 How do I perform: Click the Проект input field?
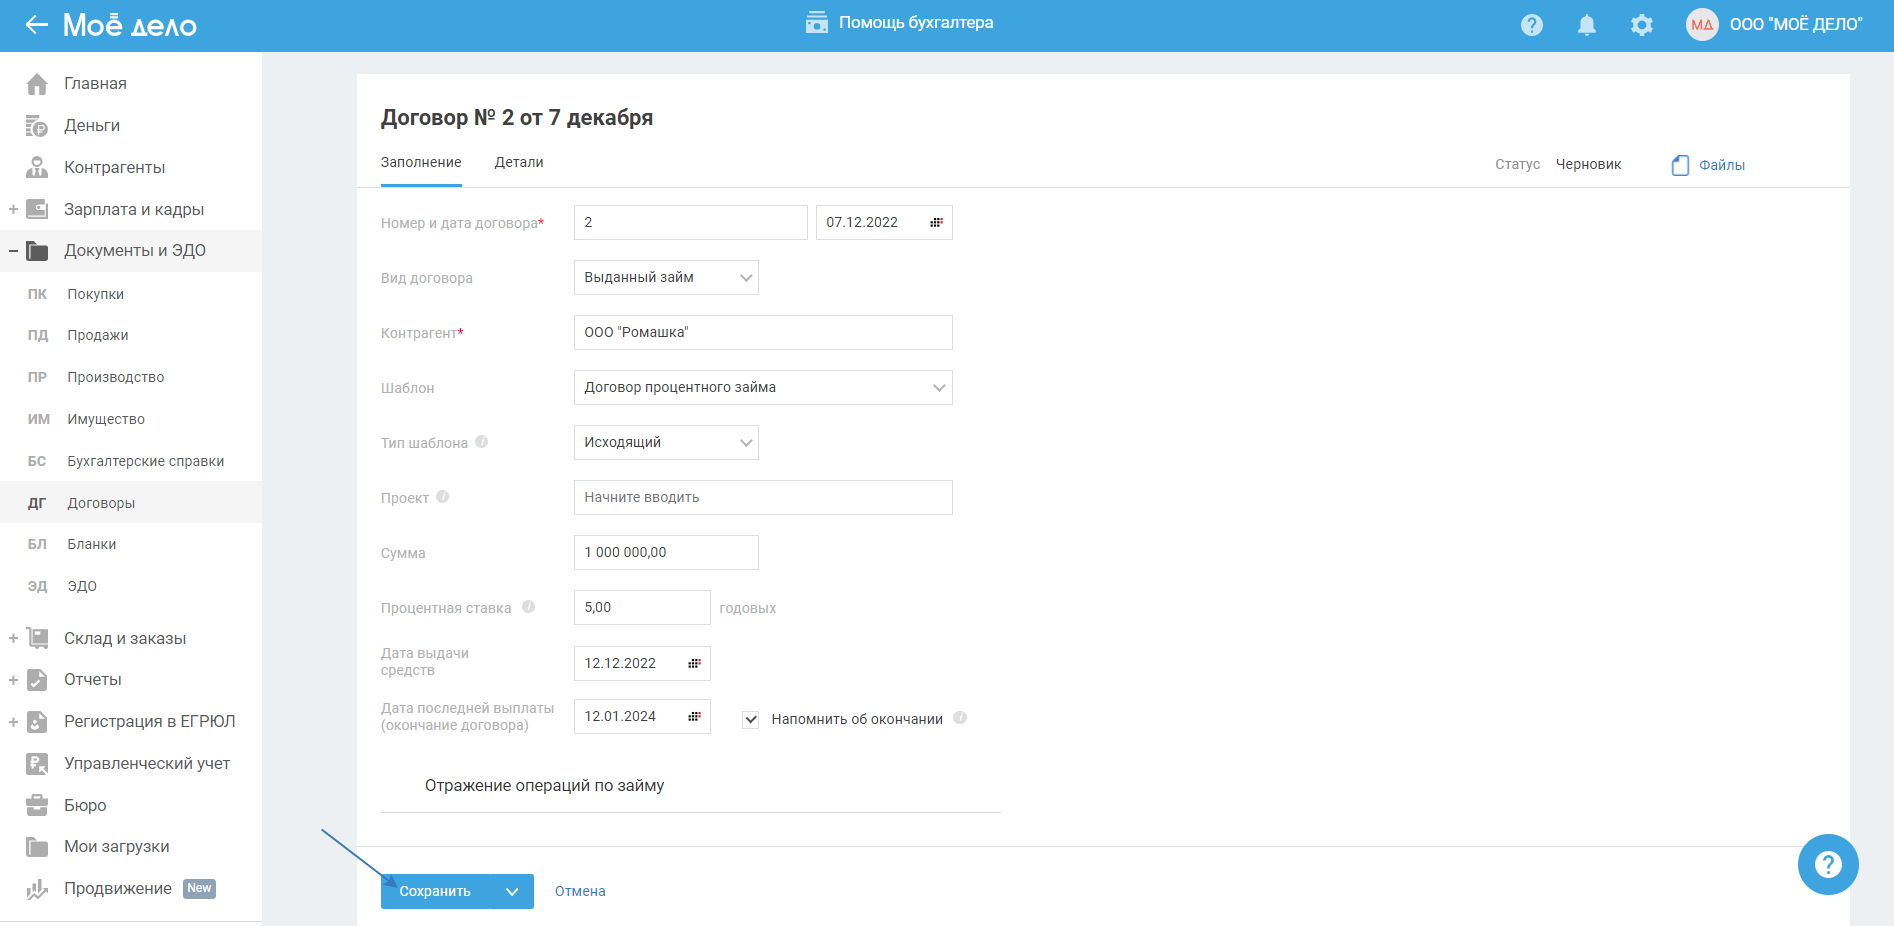[763, 497]
